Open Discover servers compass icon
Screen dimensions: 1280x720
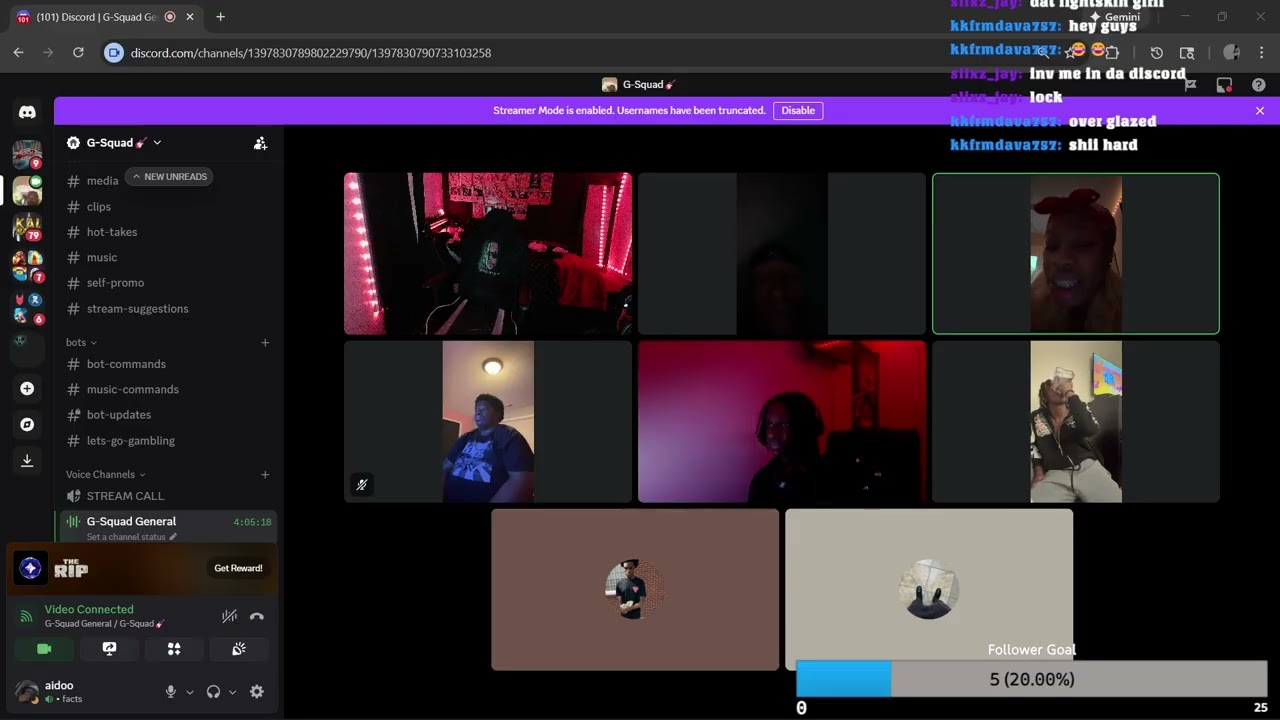click(x=27, y=424)
